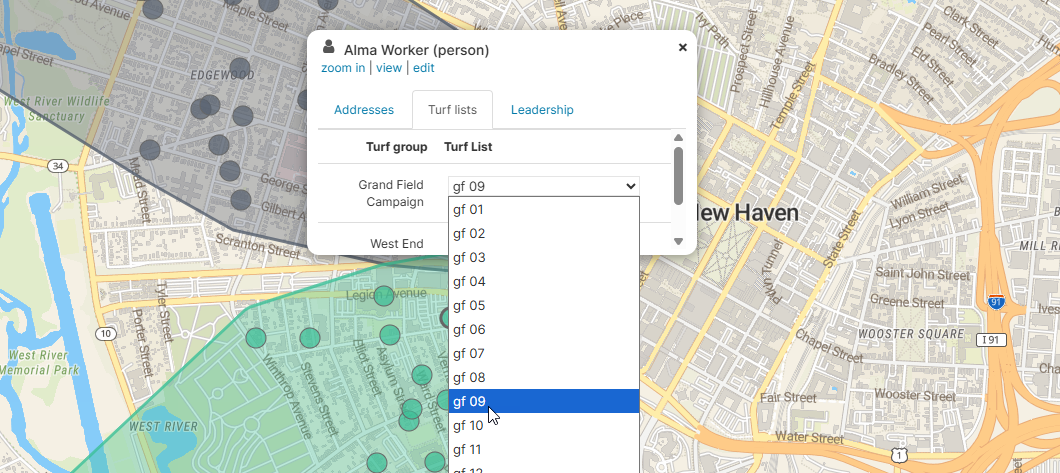Screen dimensions: 1060x473
Task: Click the I 91 highway label
Action: click(992, 340)
